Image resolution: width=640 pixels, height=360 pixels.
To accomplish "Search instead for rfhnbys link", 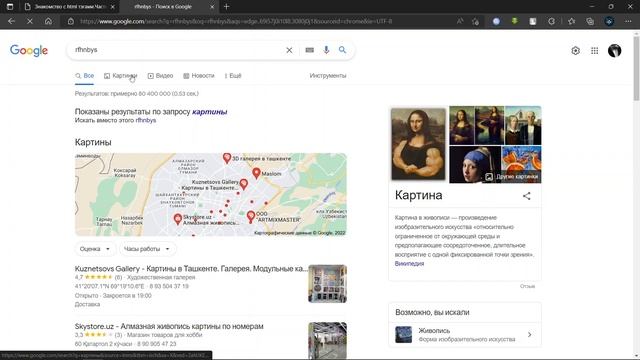I will [146, 120].
